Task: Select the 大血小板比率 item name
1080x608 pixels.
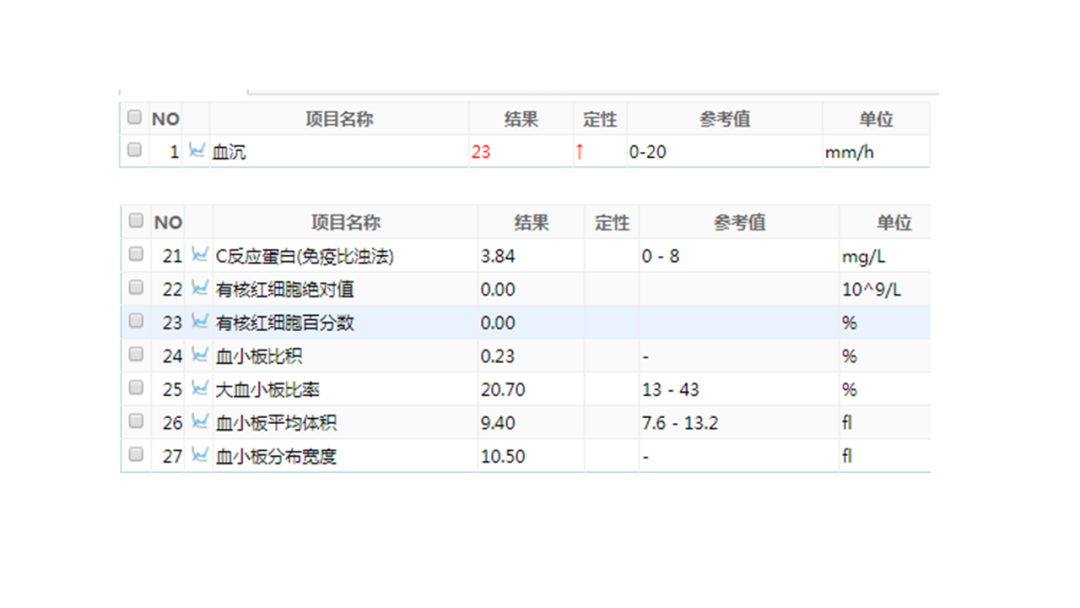Action: 267,390
